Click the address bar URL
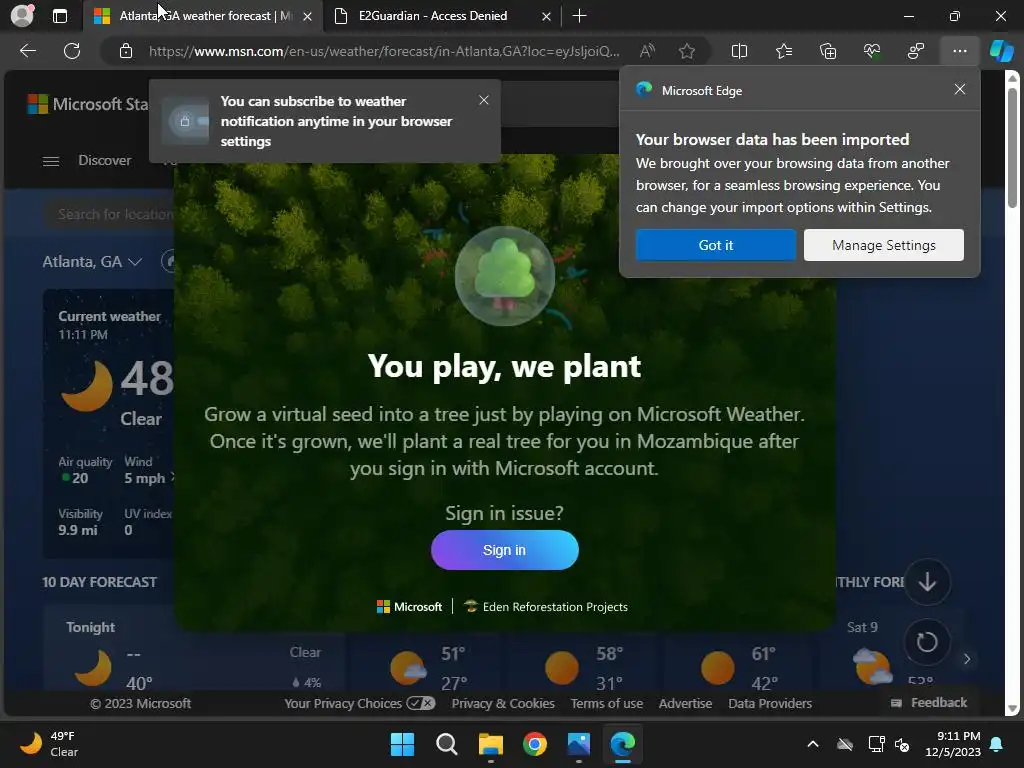 (384, 51)
